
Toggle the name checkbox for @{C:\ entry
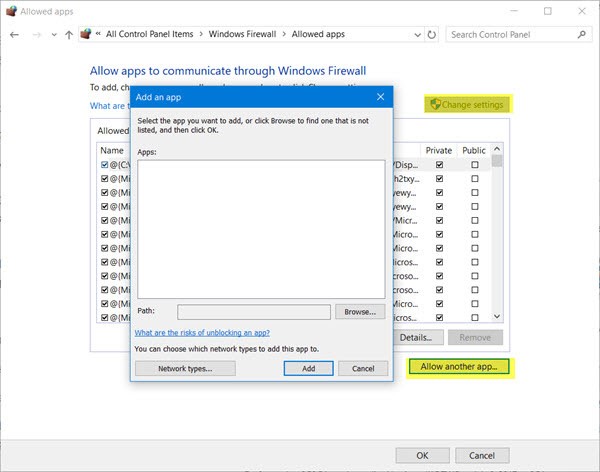point(104,165)
